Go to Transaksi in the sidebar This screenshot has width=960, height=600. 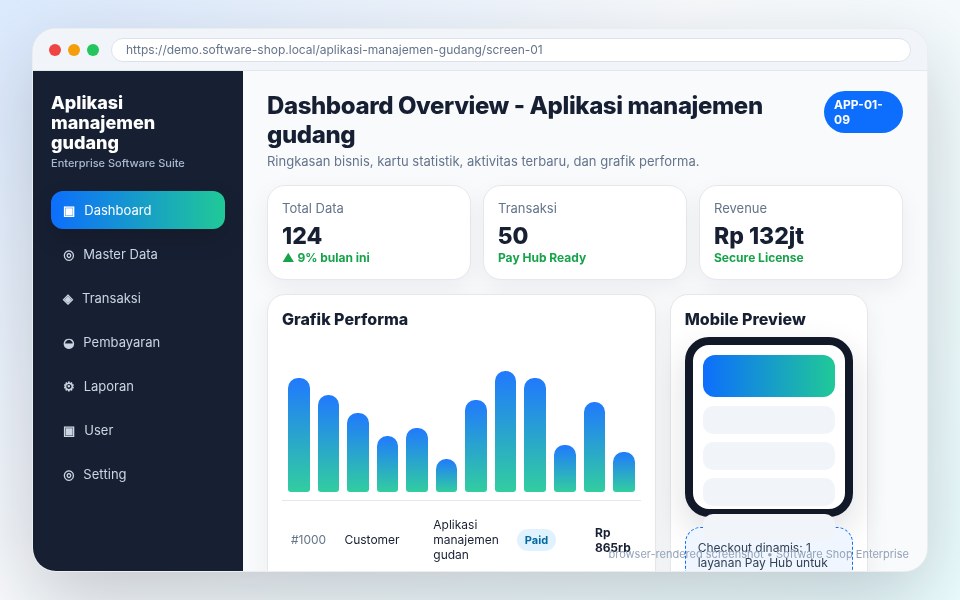coord(138,298)
